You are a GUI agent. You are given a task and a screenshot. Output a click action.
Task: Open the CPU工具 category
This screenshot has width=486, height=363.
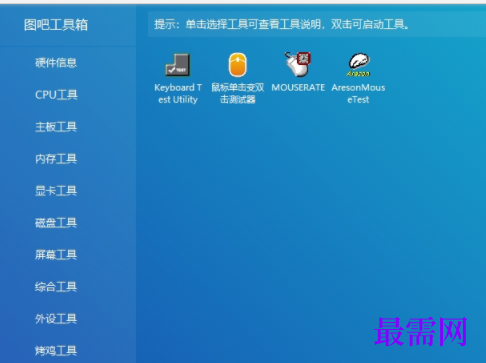(56, 95)
